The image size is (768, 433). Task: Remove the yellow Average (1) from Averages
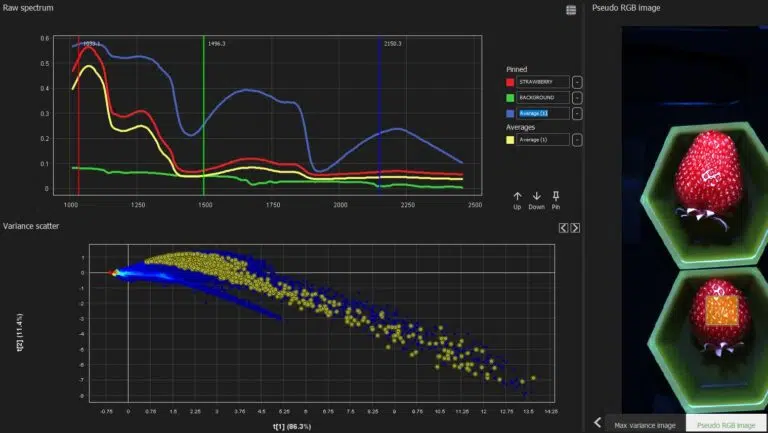click(577, 140)
